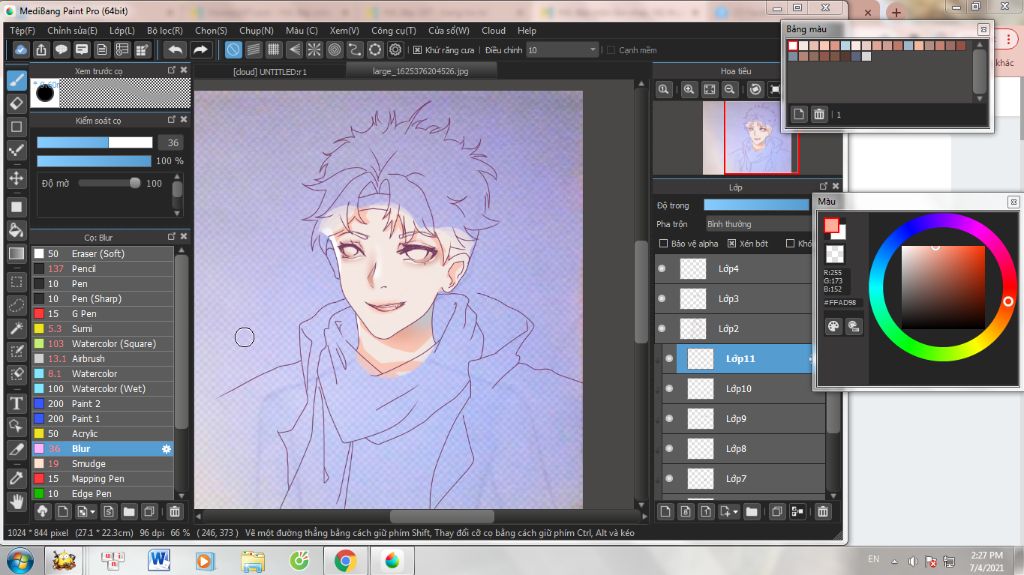1024x575 pixels.
Task: Pick a color in the saturation square
Action: (943, 288)
